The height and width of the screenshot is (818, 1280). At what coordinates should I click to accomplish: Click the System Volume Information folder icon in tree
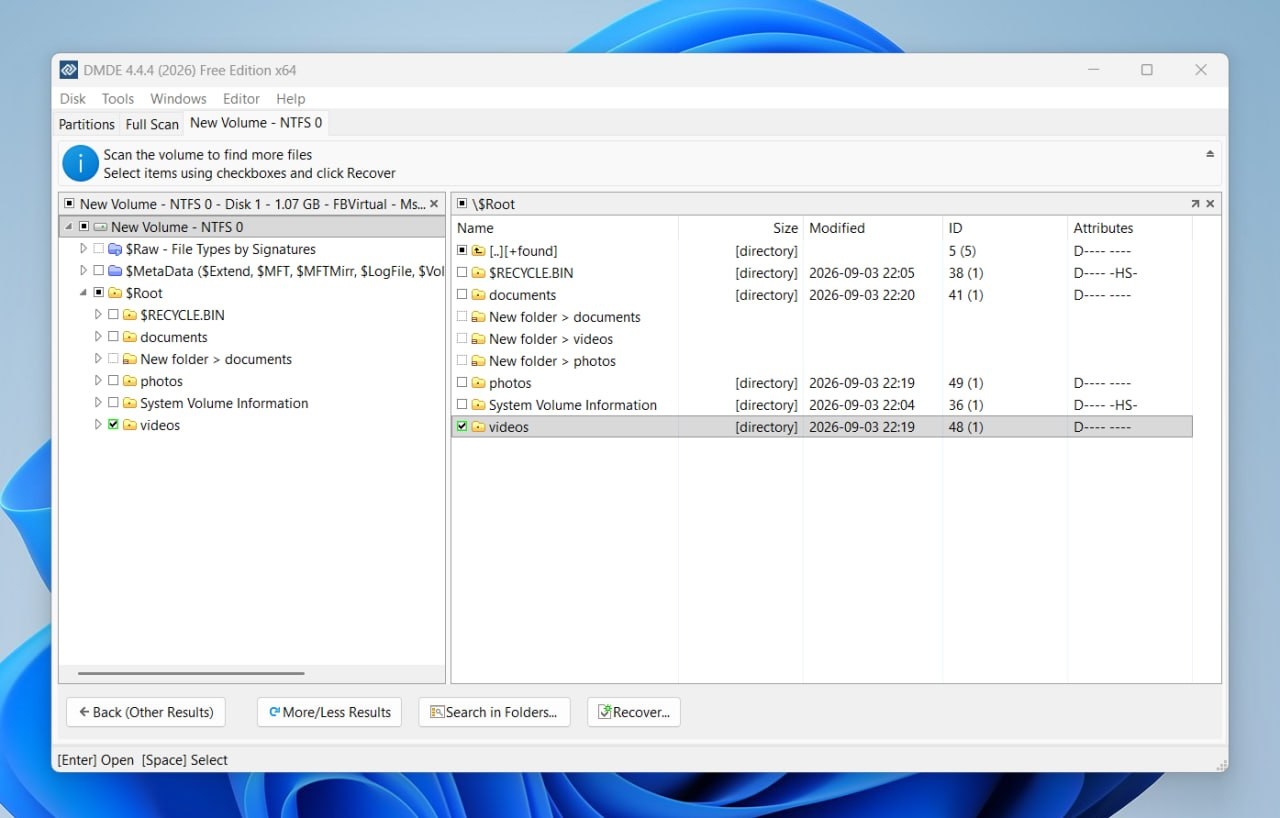click(129, 403)
